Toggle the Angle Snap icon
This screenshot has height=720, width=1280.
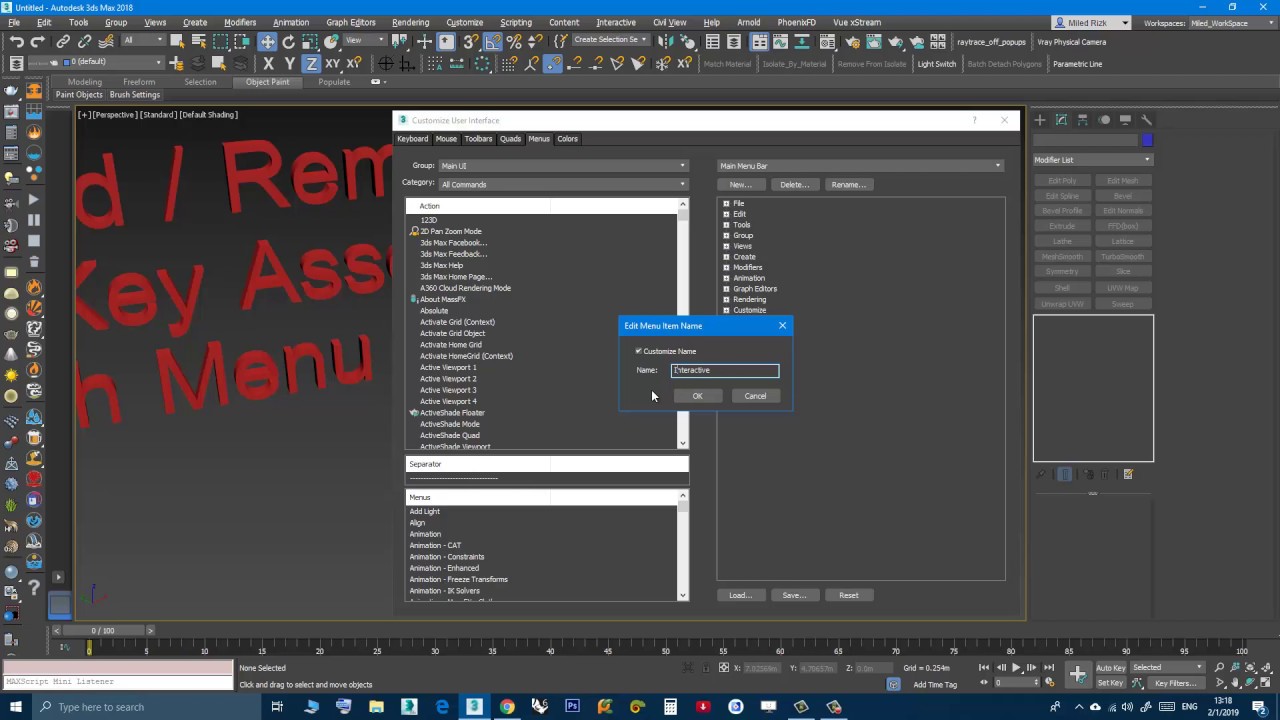click(493, 41)
